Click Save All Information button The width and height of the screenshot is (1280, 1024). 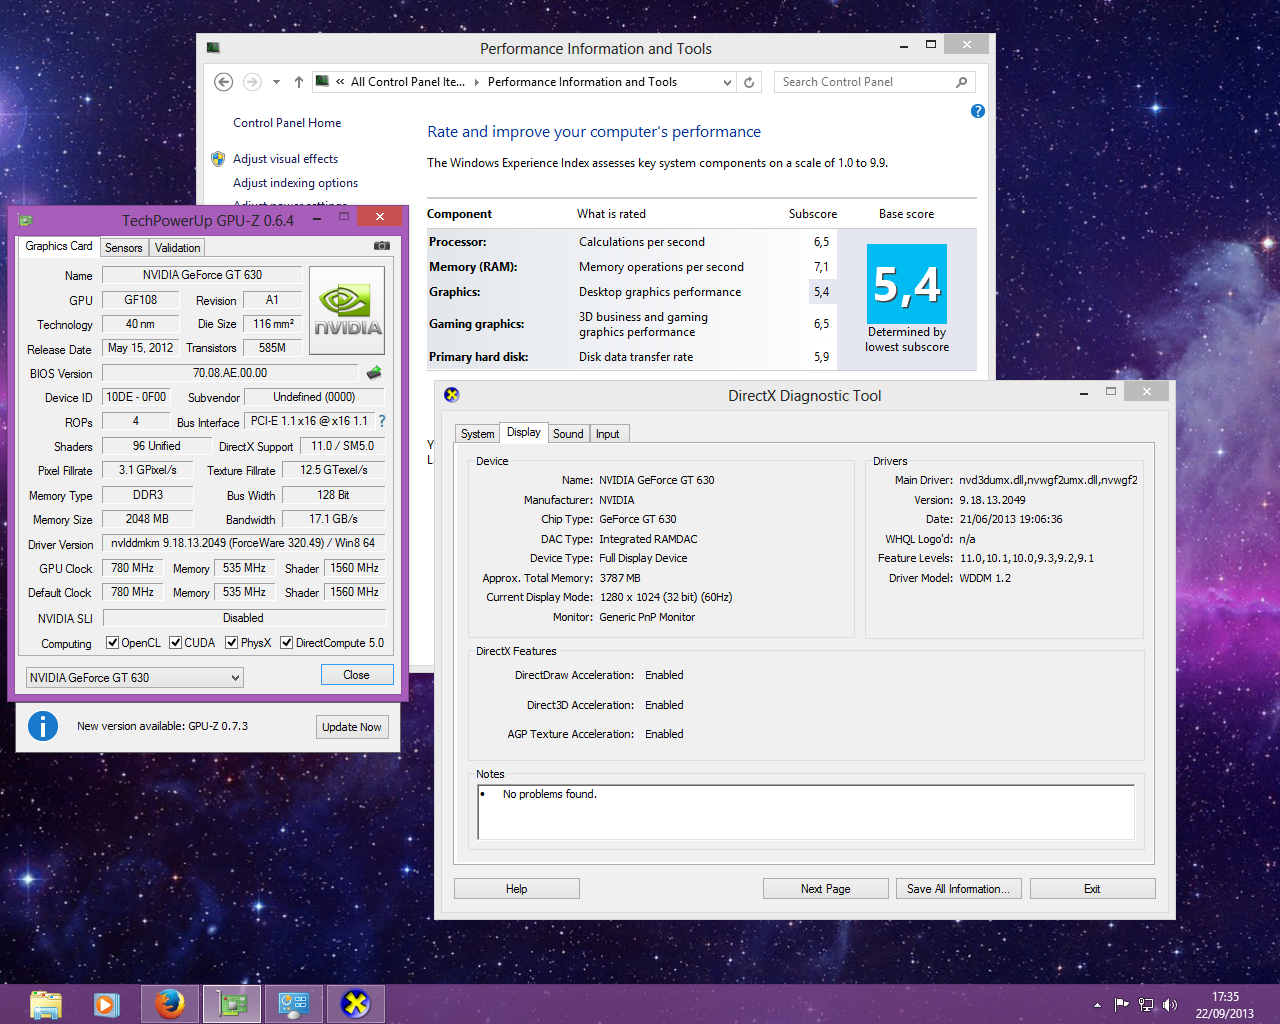click(x=958, y=889)
